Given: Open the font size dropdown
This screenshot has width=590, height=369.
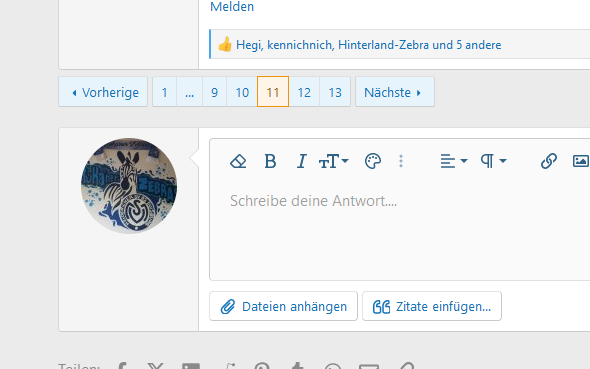Looking at the screenshot, I should [x=333, y=161].
